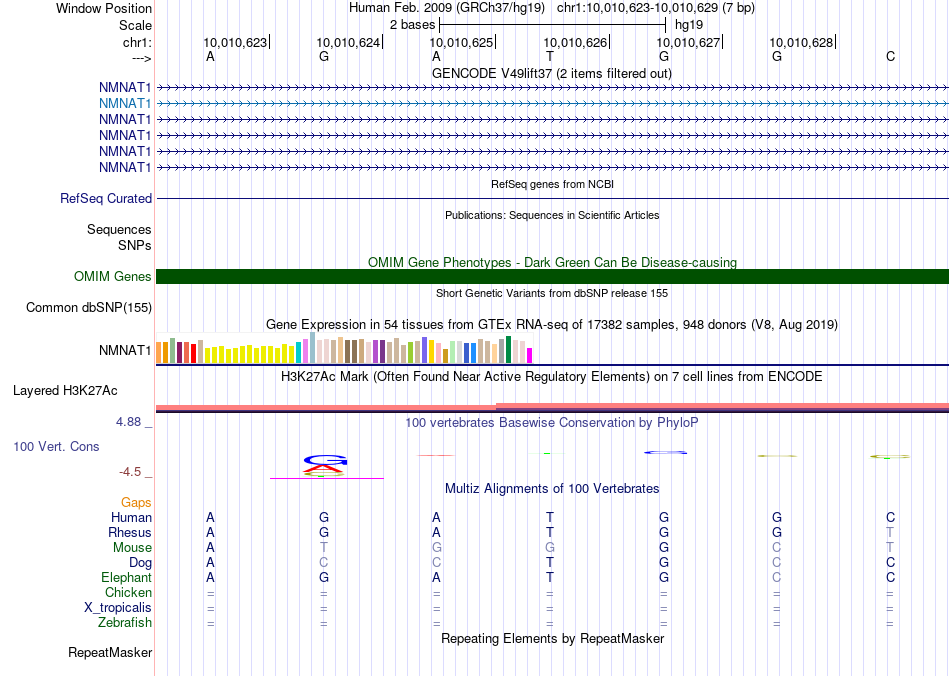Click the RepeatMasker track label
This screenshot has width=950, height=676.
click(x=110, y=652)
